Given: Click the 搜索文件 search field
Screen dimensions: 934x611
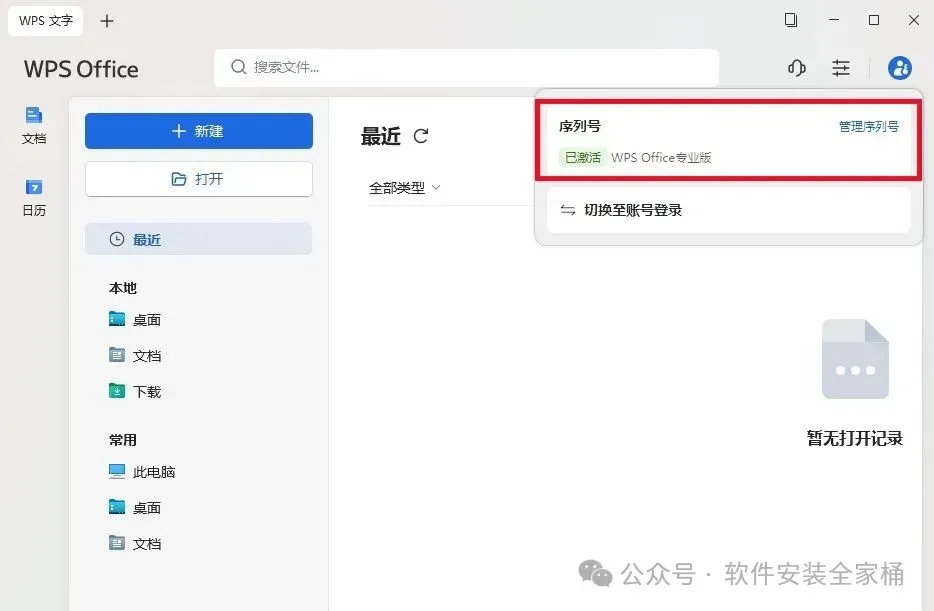Looking at the screenshot, I should click(x=466, y=67).
